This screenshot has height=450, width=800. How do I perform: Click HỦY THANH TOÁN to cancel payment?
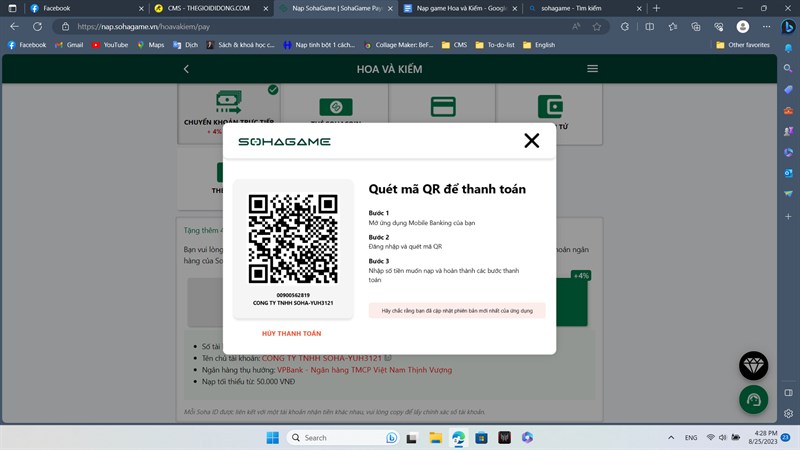(291, 333)
